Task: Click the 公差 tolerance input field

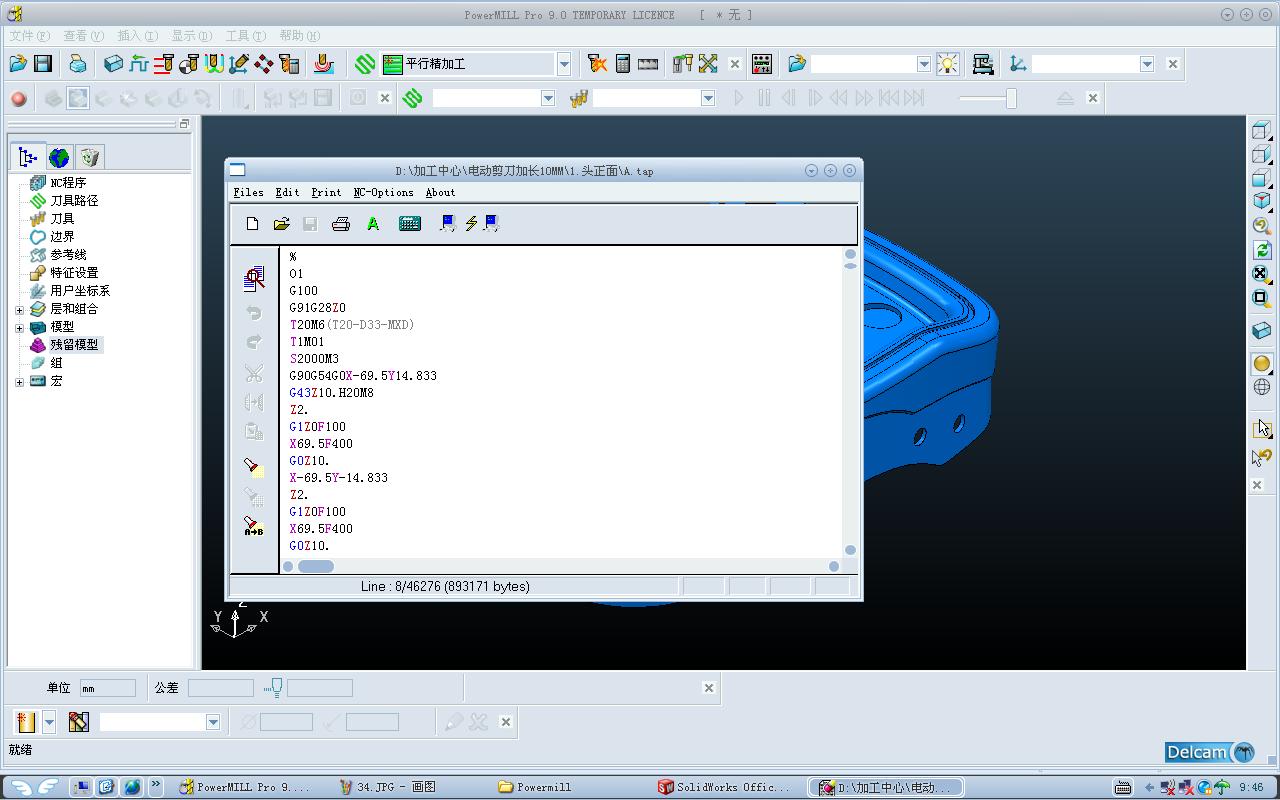Action: (x=220, y=688)
